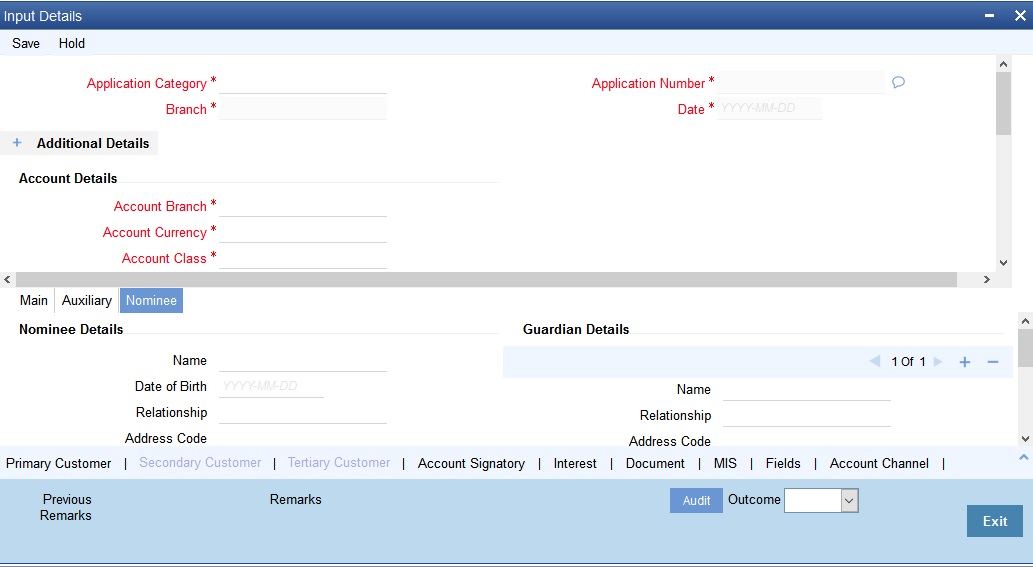Click the Application Number field

(x=800, y=83)
